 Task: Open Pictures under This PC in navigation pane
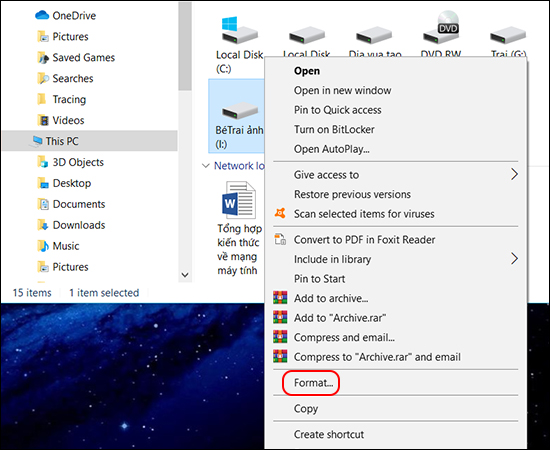pos(71,267)
